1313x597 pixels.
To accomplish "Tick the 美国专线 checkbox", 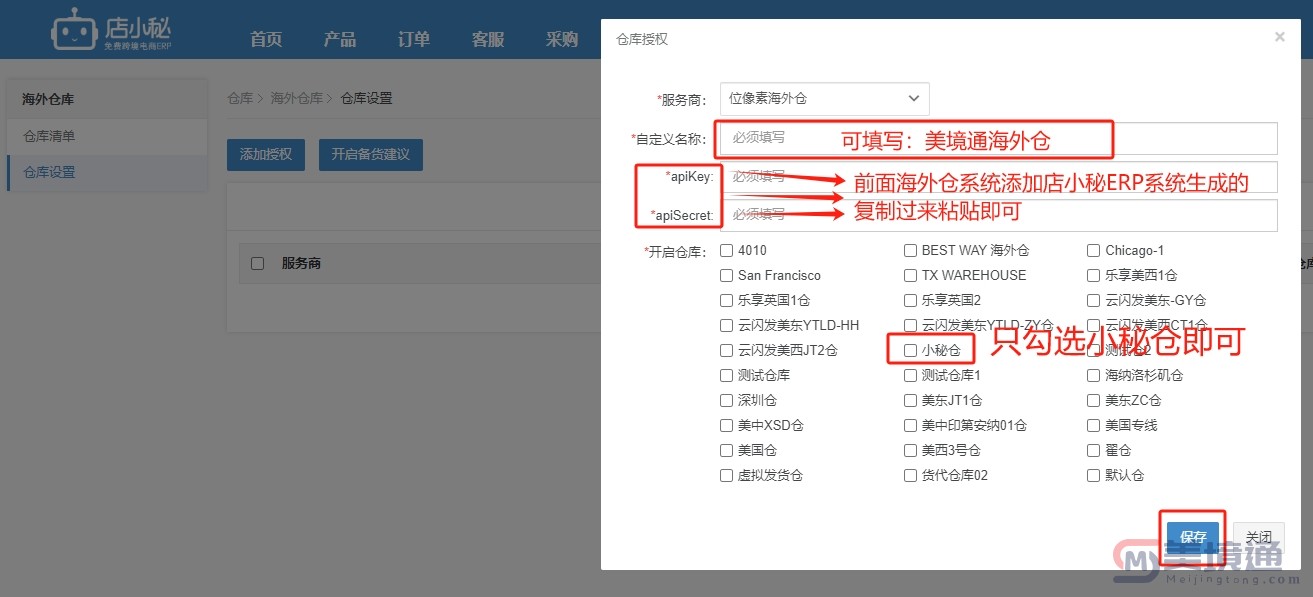I will pyautogui.click(x=1094, y=425).
